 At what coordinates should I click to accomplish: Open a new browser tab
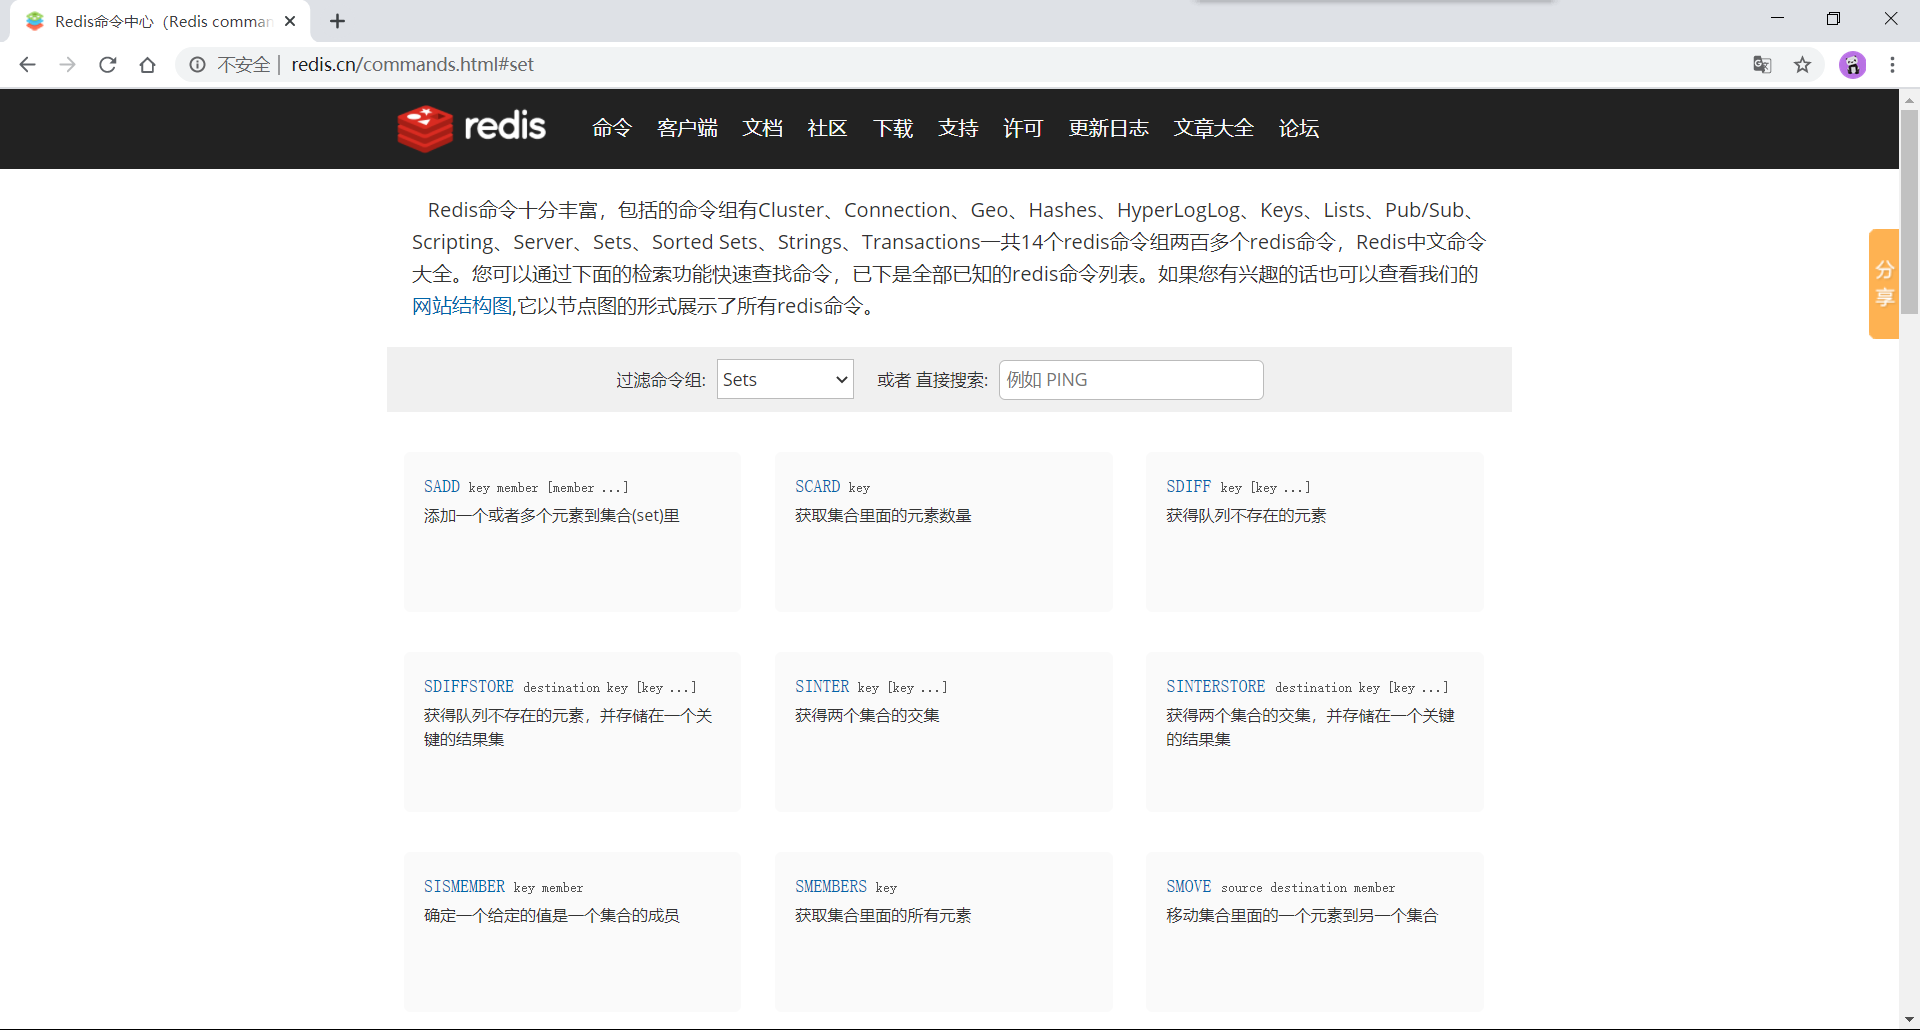tap(337, 21)
